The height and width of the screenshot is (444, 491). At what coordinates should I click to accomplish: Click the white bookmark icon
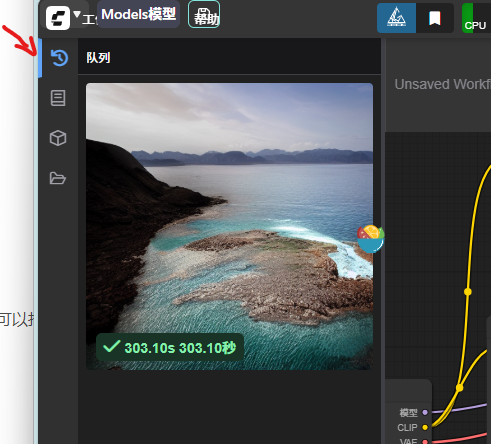point(435,18)
